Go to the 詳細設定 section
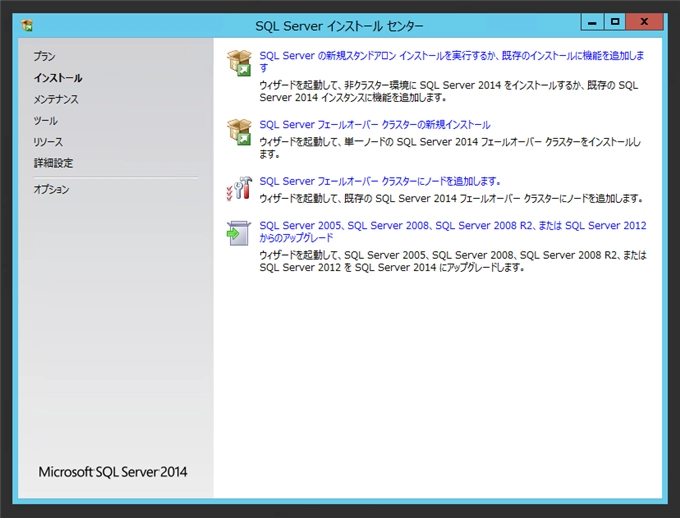The width and height of the screenshot is (680, 518). pyautogui.click(x=53, y=163)
